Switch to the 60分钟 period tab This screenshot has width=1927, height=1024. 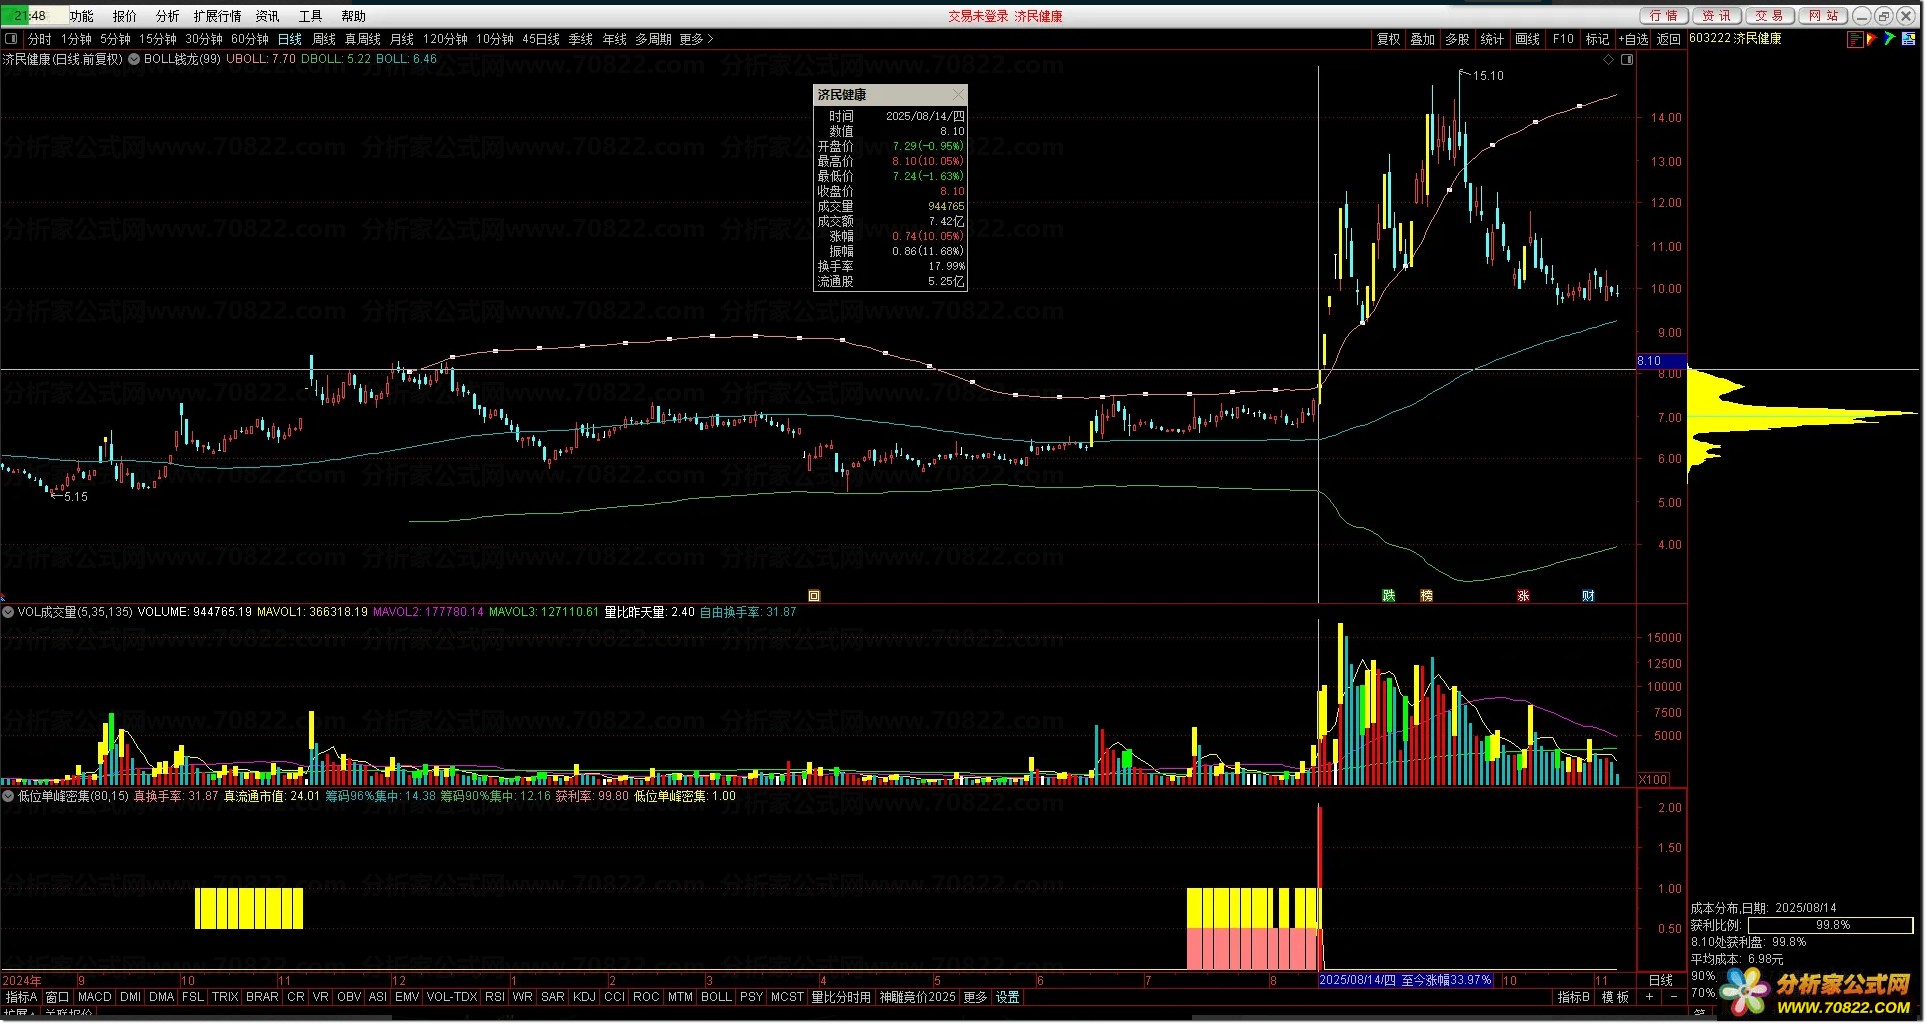click(250, 39)
